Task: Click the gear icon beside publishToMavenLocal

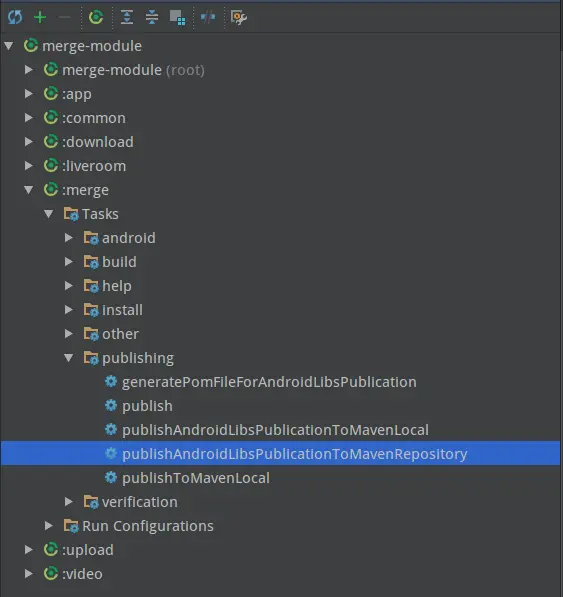Action: (111, 477)
